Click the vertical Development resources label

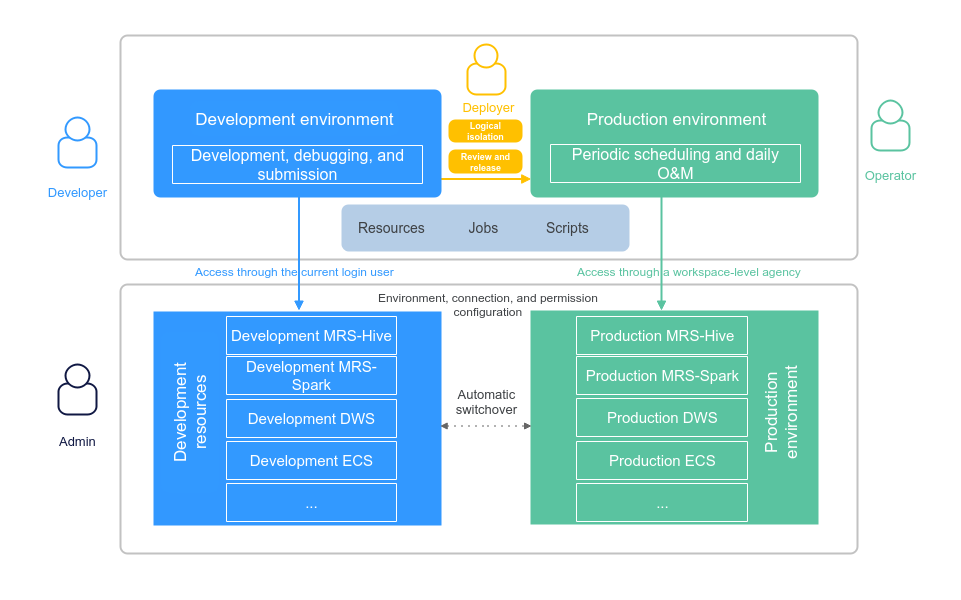pos(190,412)
